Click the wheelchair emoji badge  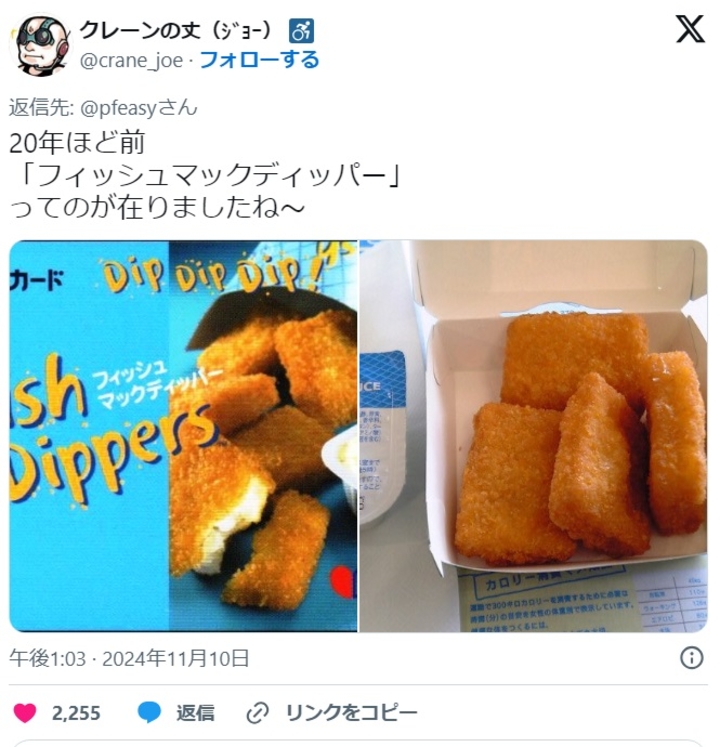point(301,31)
